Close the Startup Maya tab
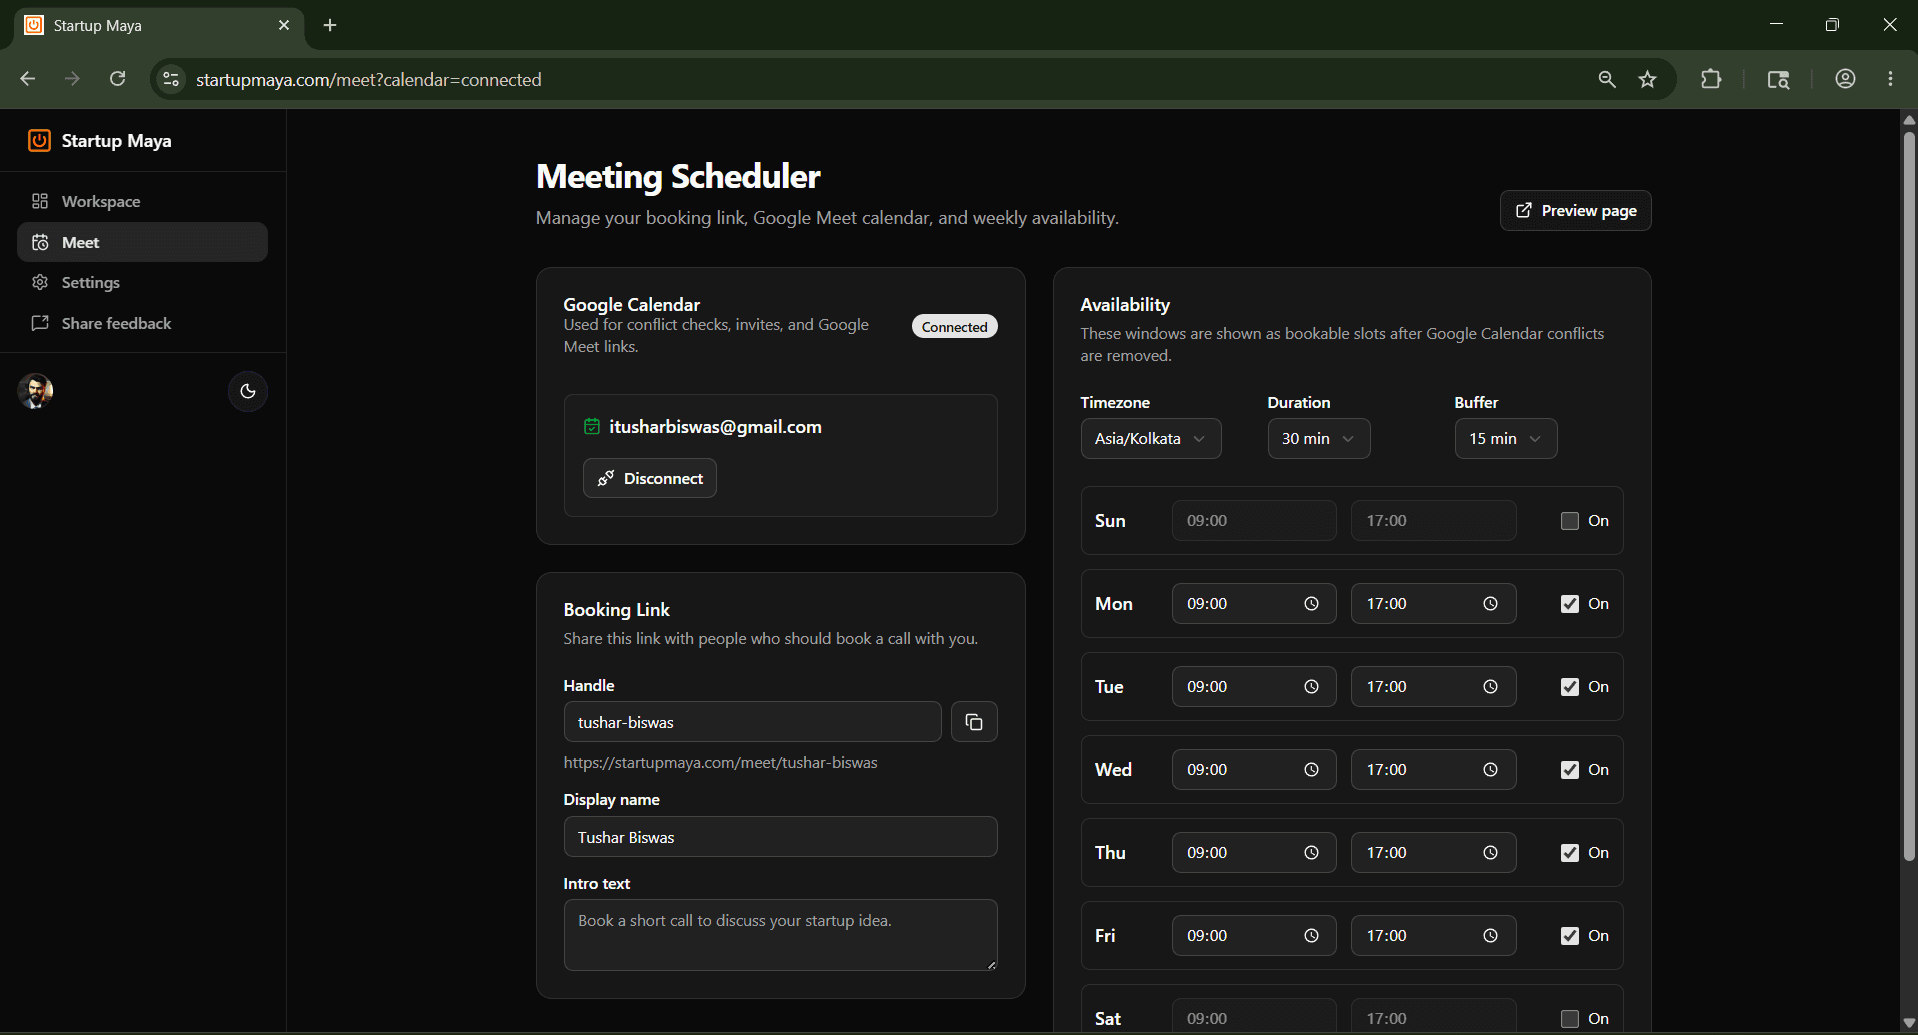Viewport: 1918px width, 1035px height. coord(284,25)
